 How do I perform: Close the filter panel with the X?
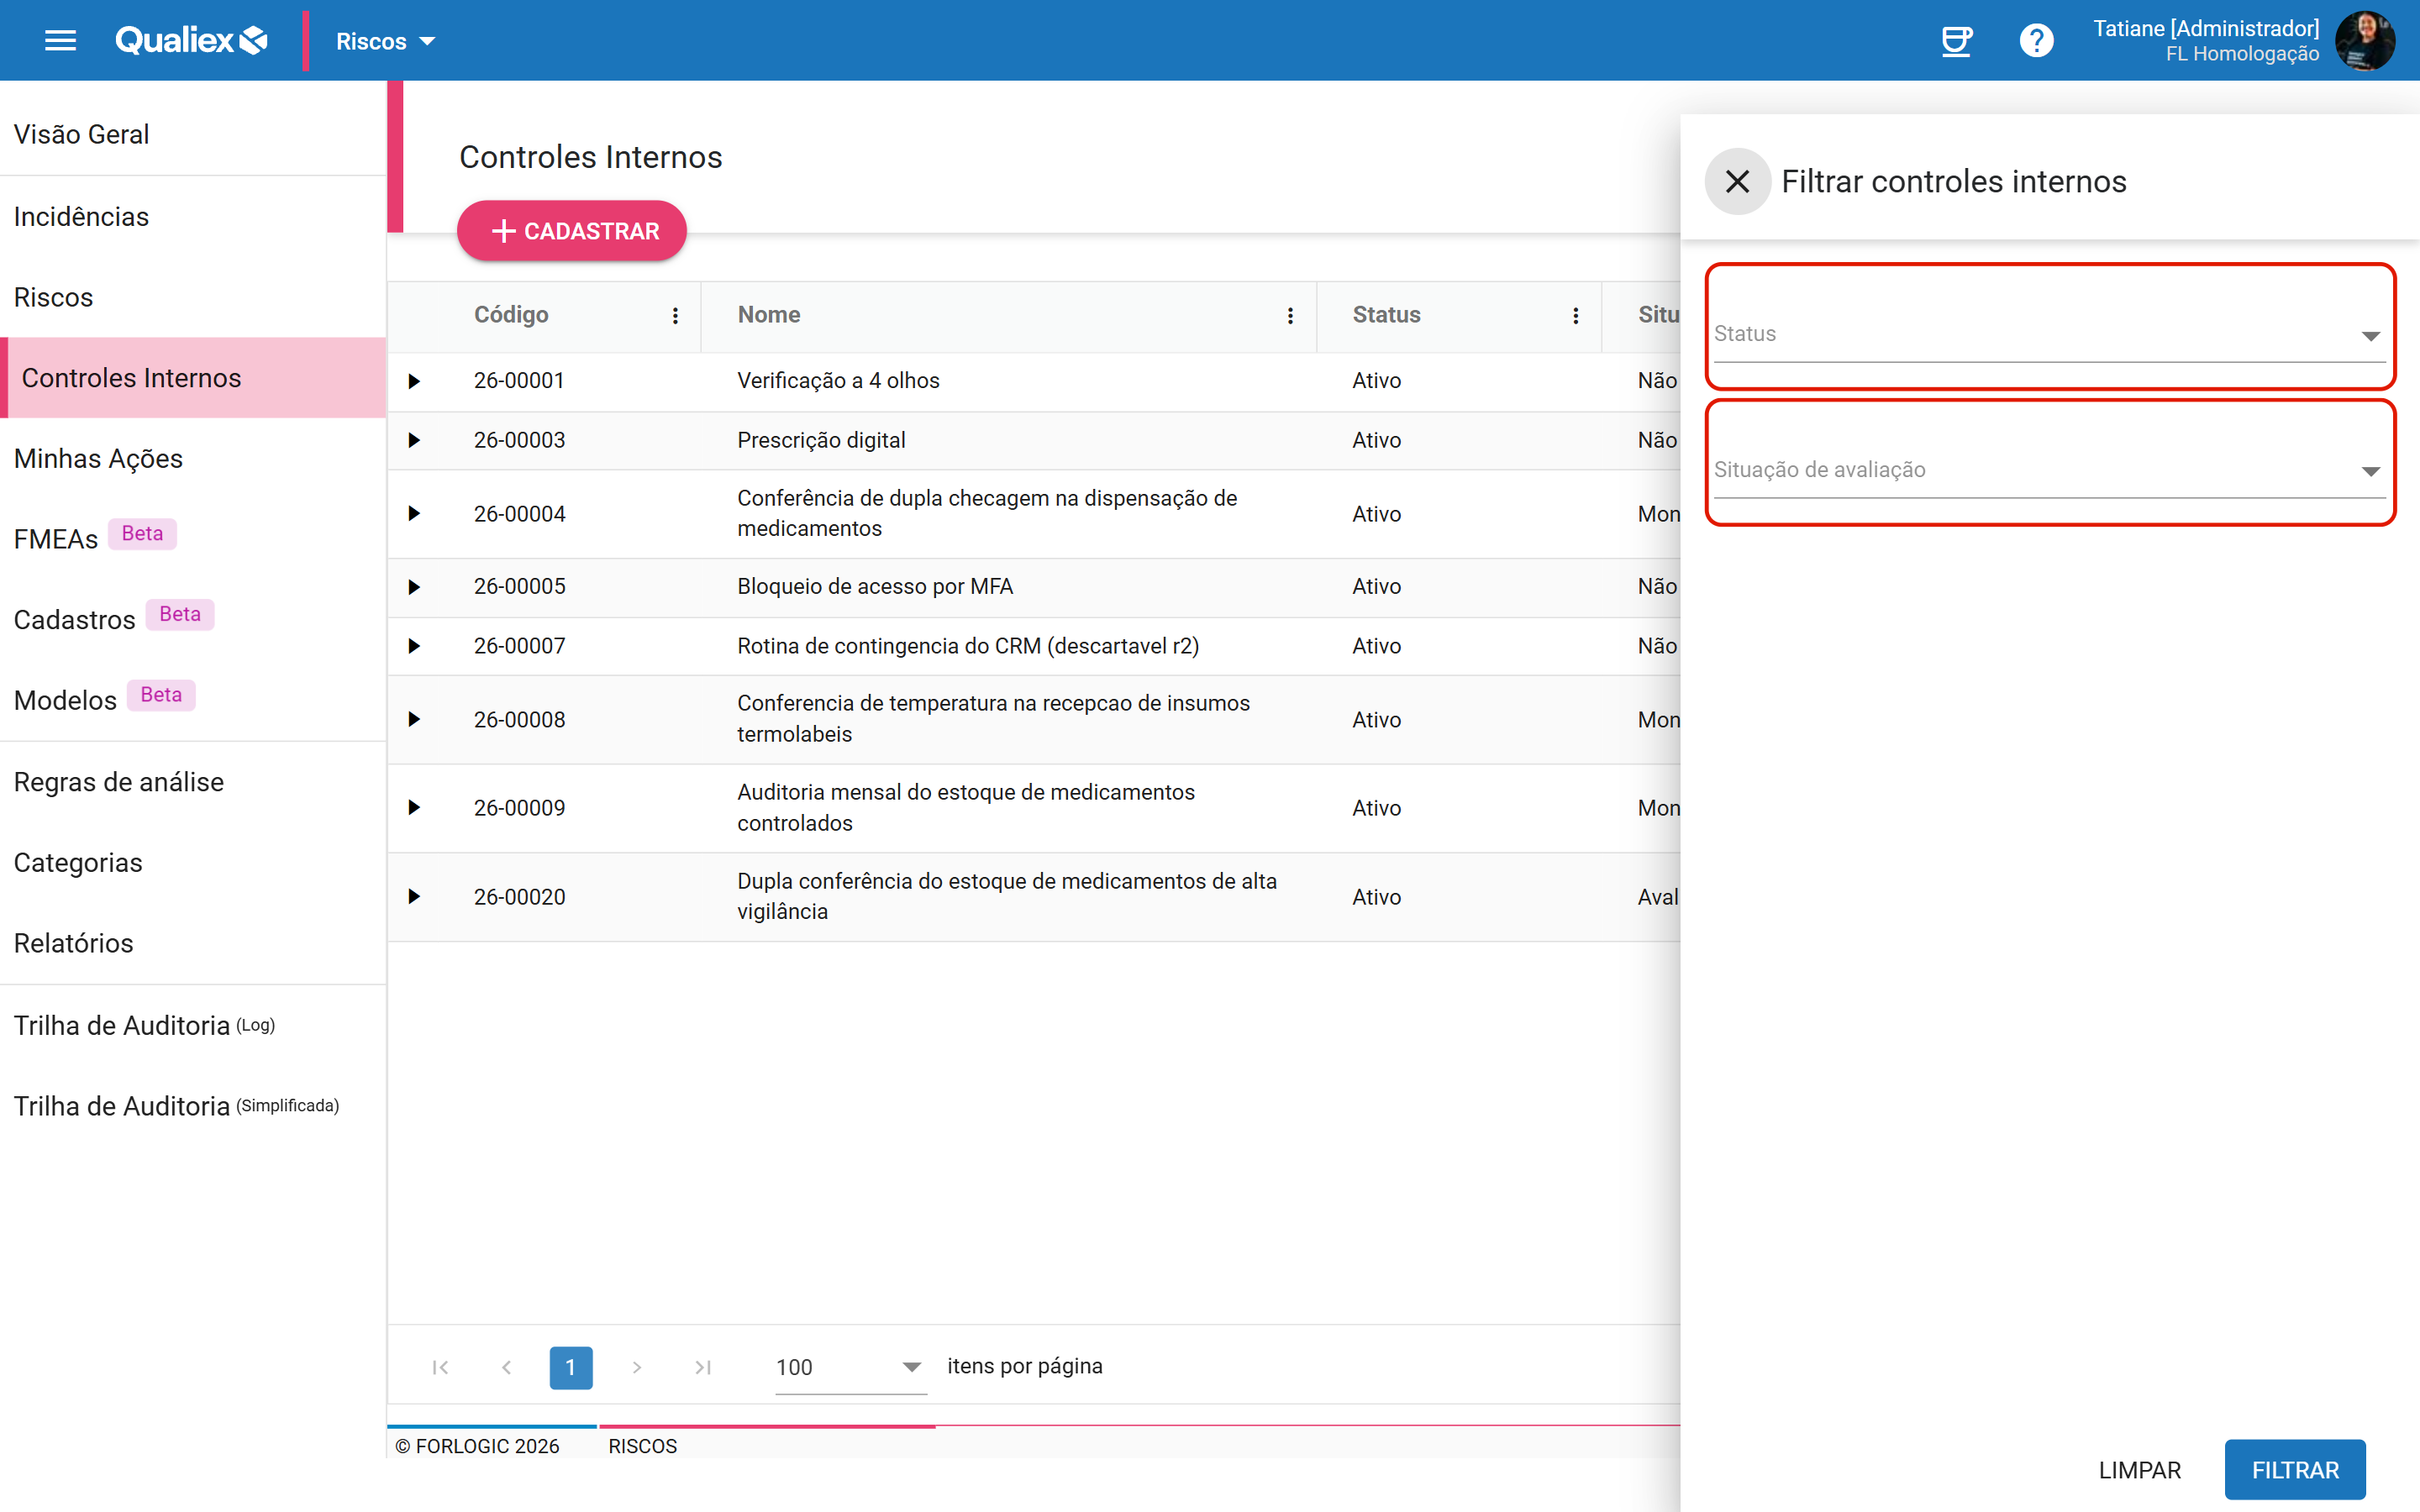(x=1737, y=181)
